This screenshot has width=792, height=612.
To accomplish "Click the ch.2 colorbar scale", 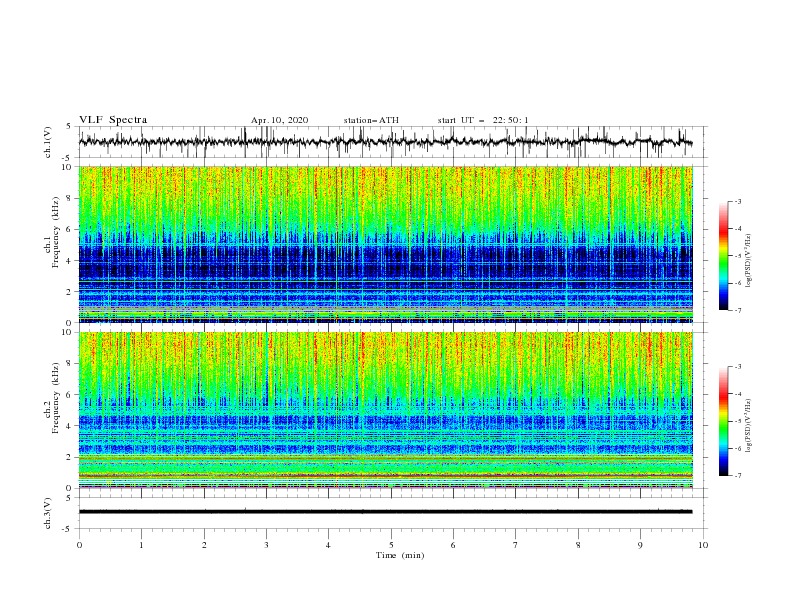I will tap(723, 421).
